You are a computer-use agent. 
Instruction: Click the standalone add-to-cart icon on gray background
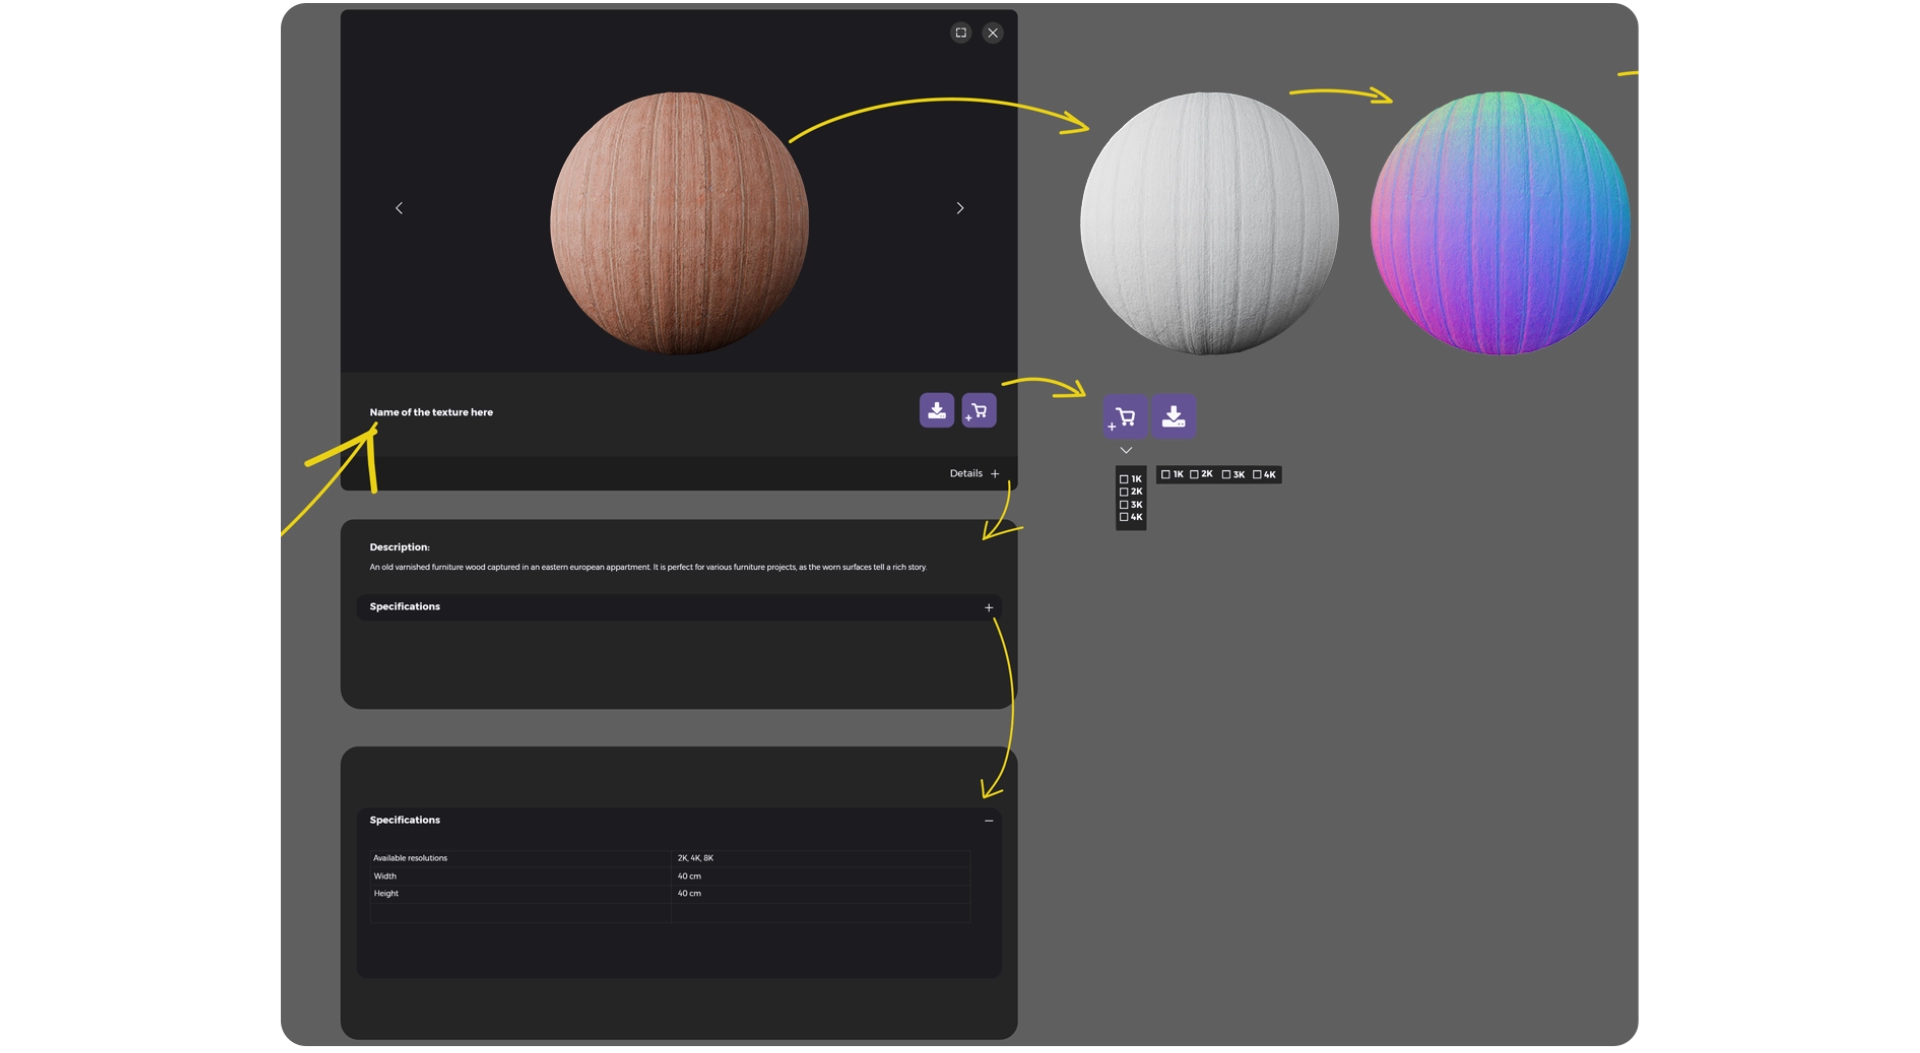click(1125, 417)
